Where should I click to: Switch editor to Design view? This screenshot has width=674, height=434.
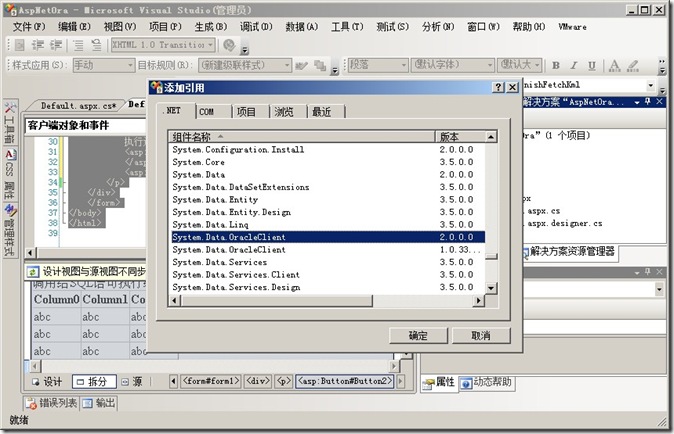click(x=47, y=382)
